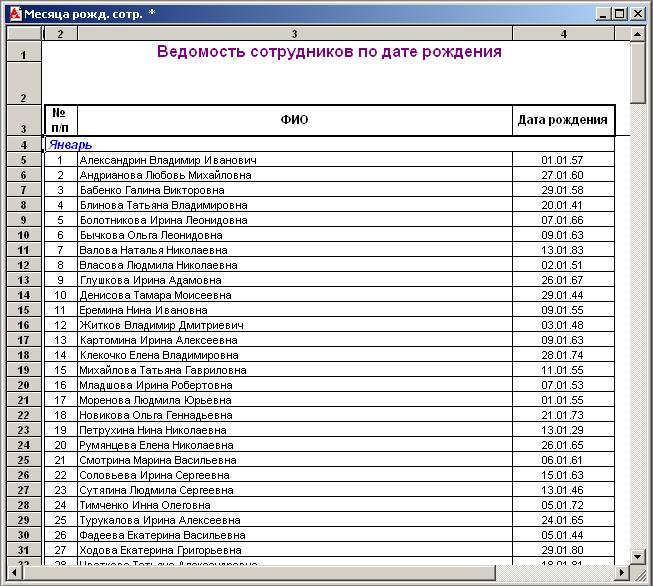Select Денисова Тамара Моисеевна cell
653x586 pixels.
coord(294,295)
